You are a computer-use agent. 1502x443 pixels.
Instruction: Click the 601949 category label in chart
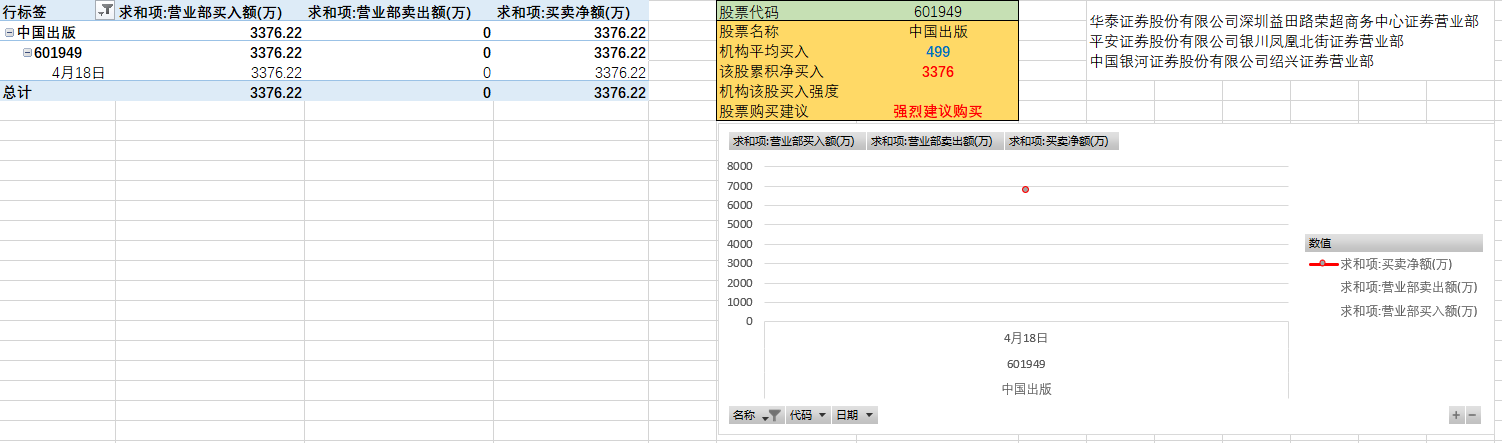(1026, 364)
